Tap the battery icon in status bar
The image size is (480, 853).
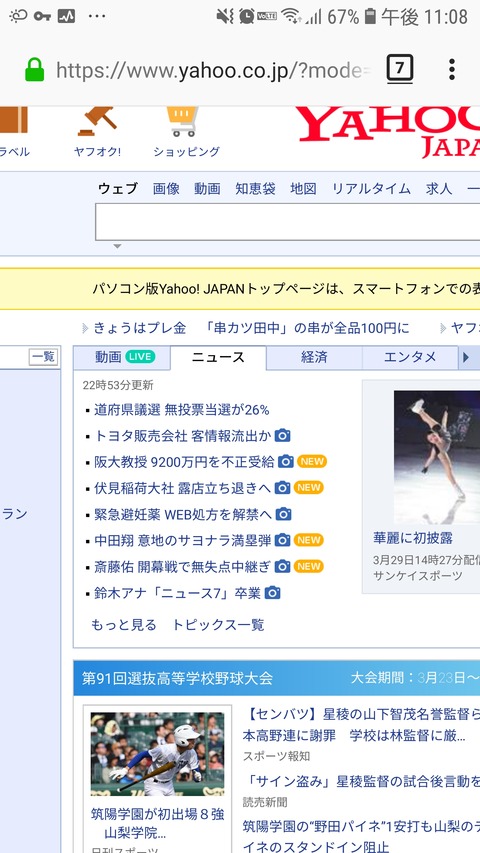[x=370, y=16]
